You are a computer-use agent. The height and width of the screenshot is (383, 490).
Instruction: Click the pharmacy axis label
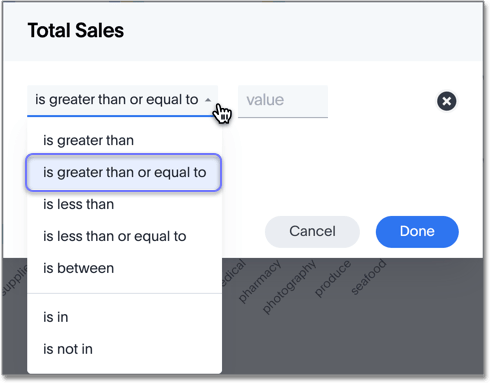260,281
